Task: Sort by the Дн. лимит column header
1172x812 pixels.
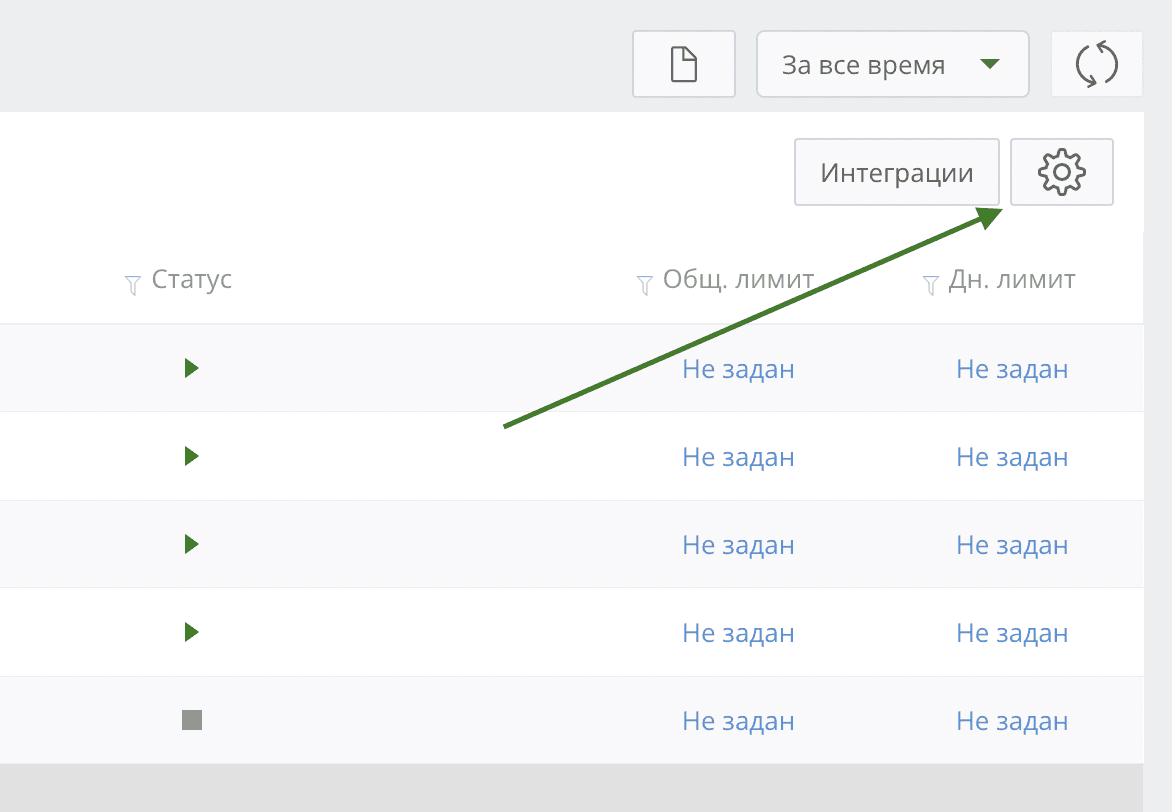Action: [1012, 280]
